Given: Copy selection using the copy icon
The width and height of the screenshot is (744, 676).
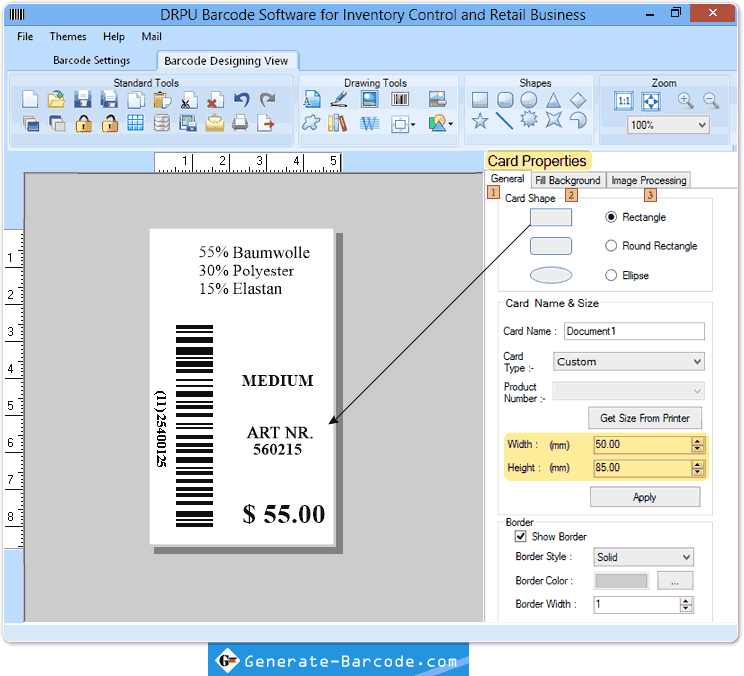Looking at the screenshot, I should pos(136,100).
